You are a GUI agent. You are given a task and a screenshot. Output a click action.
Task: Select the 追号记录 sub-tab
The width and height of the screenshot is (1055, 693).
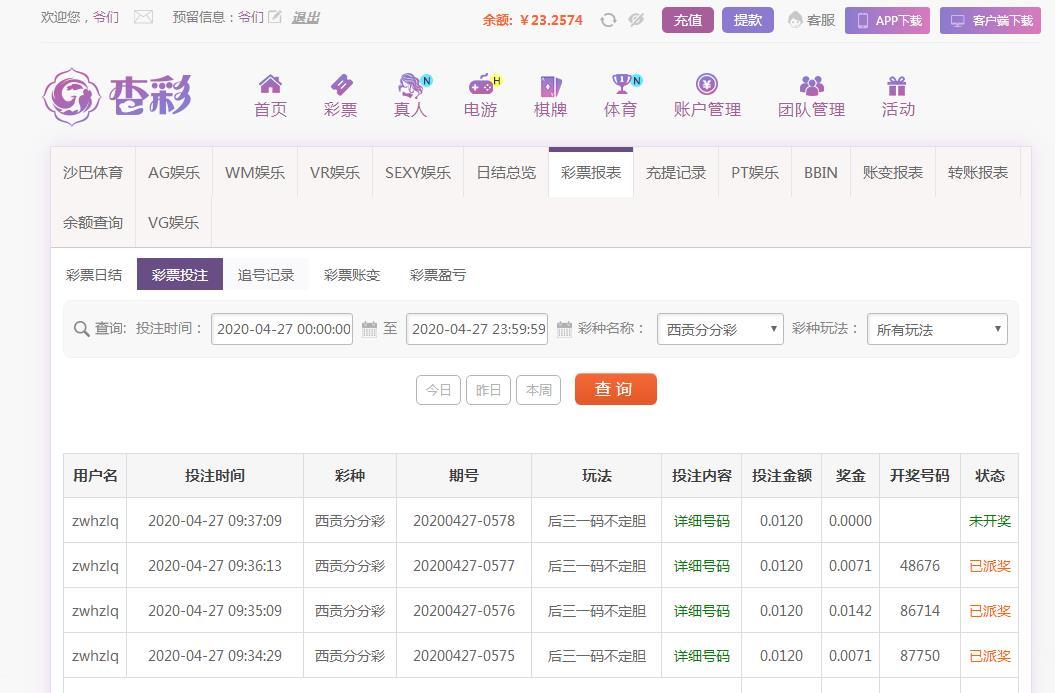(266, 275)
